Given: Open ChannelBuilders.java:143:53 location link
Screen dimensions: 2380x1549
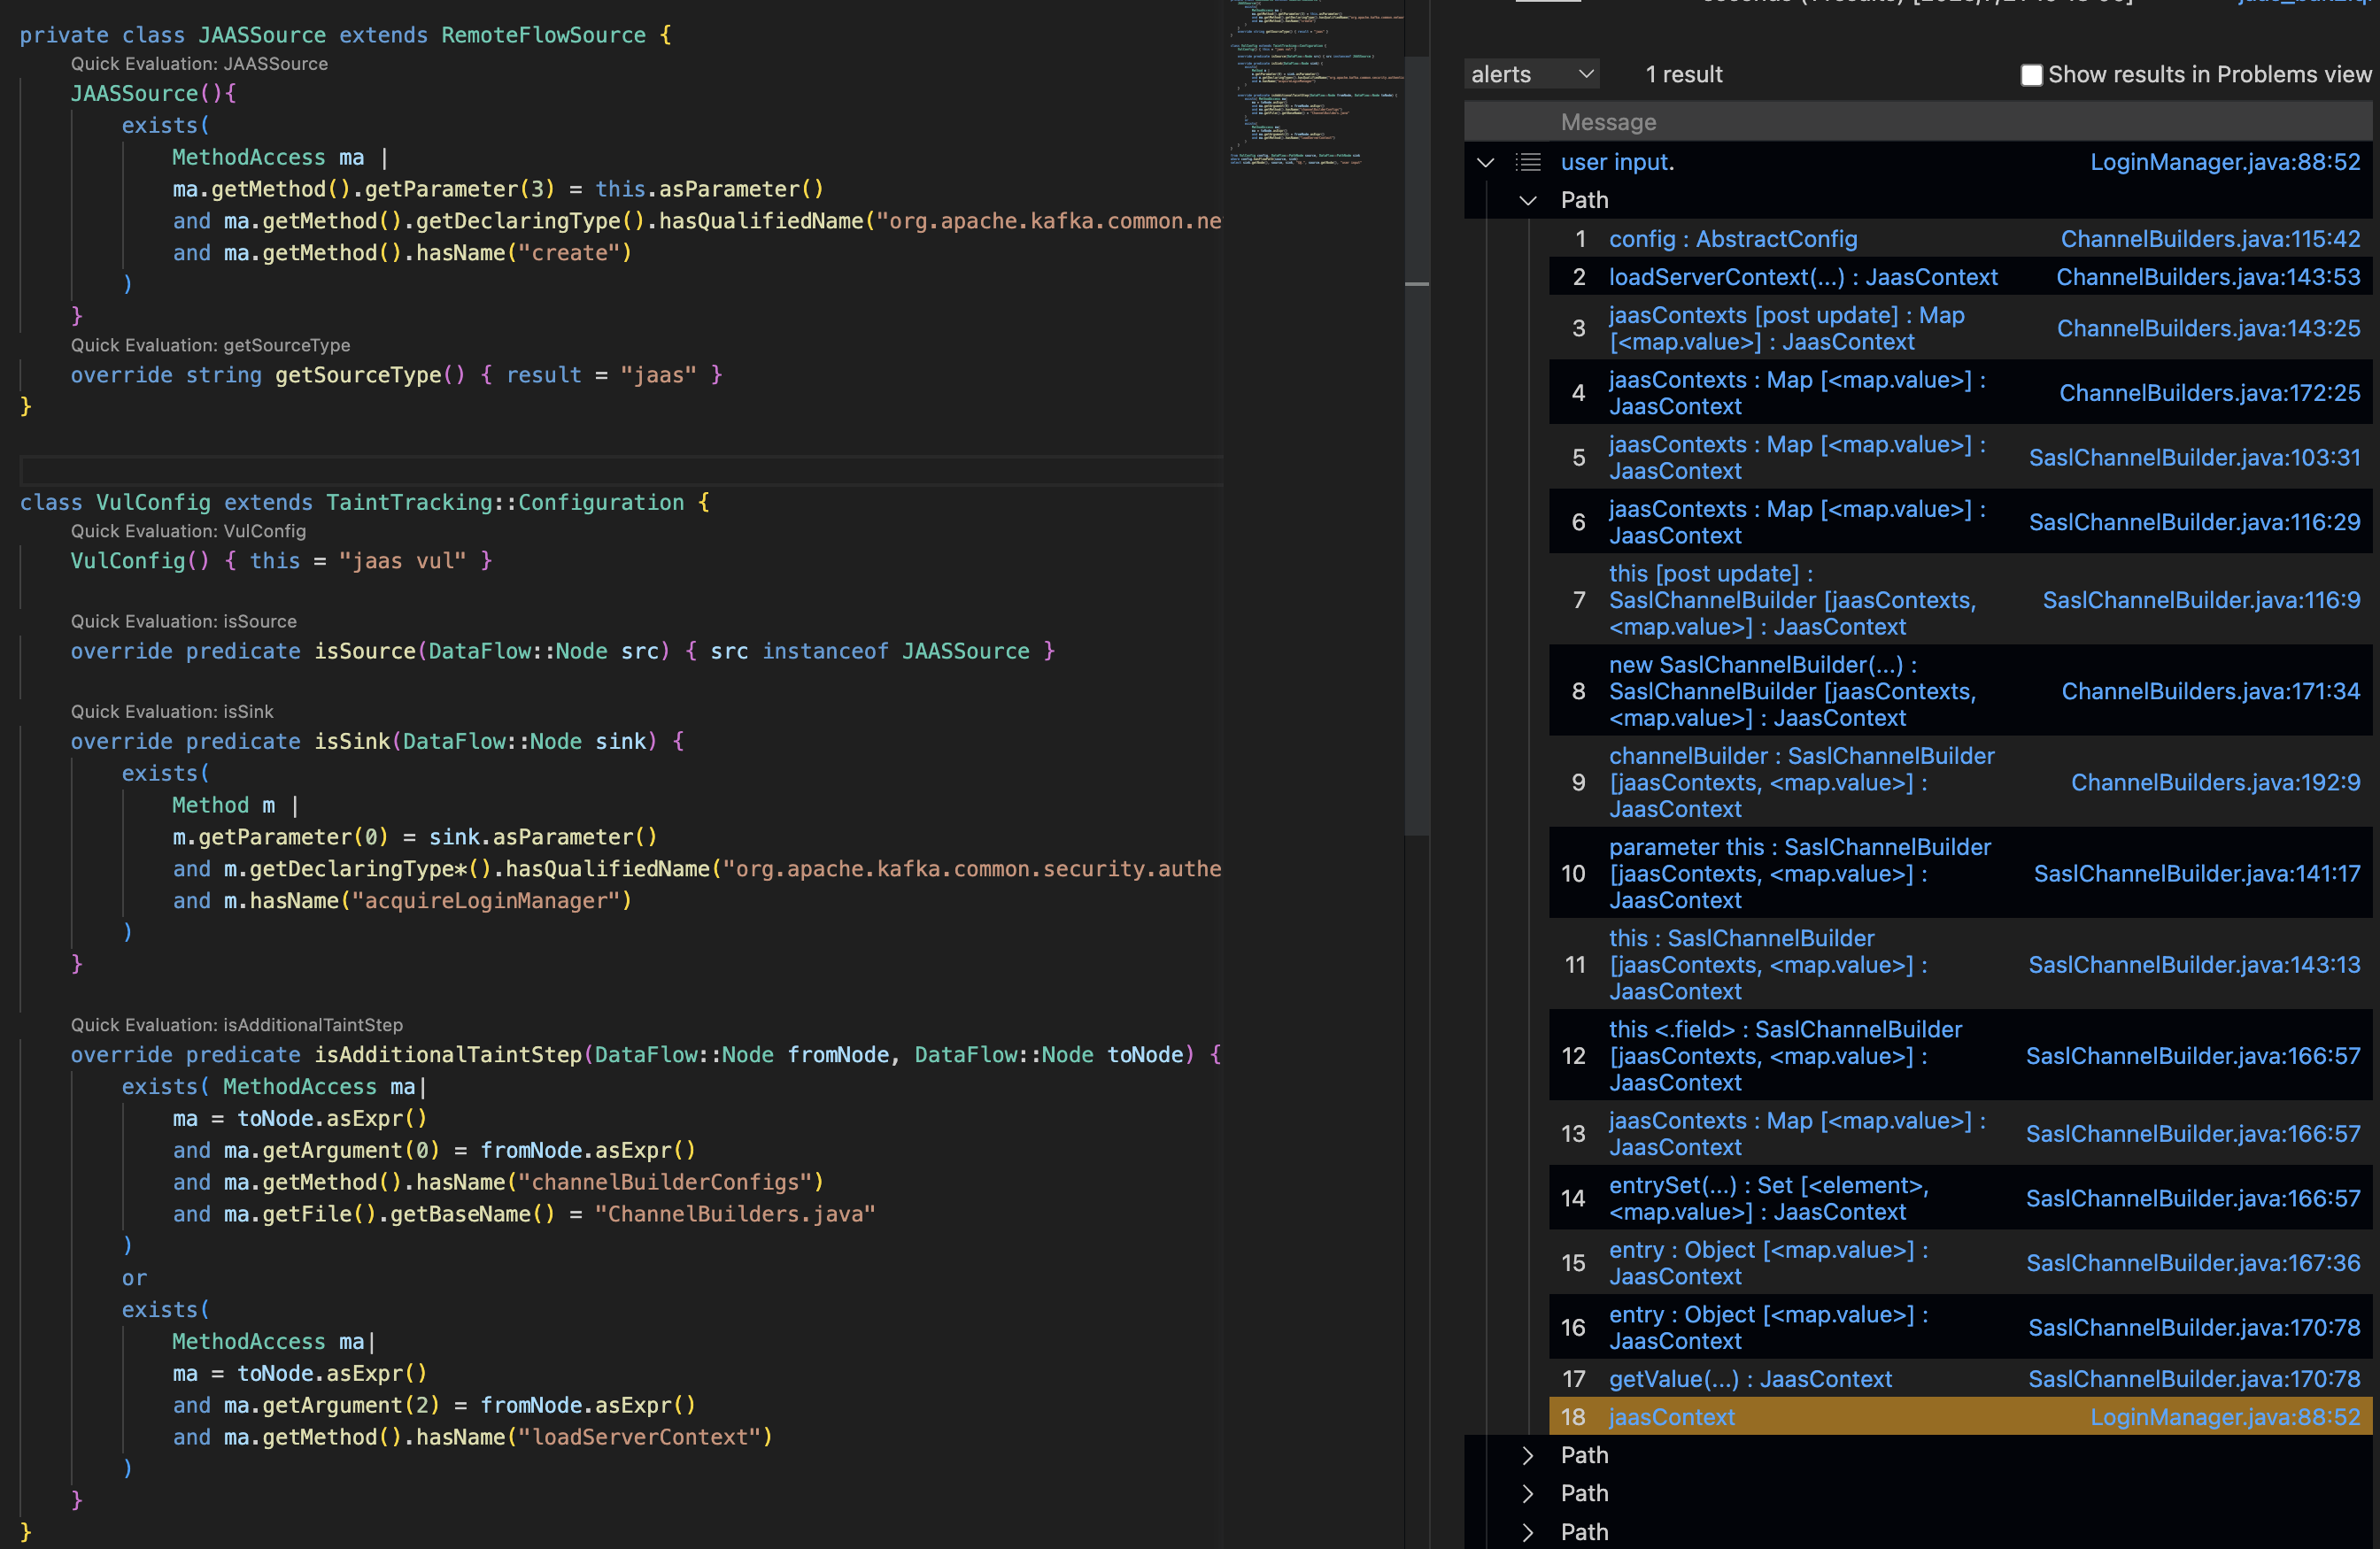Looking at the screenshot, I should click(x=2208, y=277).
